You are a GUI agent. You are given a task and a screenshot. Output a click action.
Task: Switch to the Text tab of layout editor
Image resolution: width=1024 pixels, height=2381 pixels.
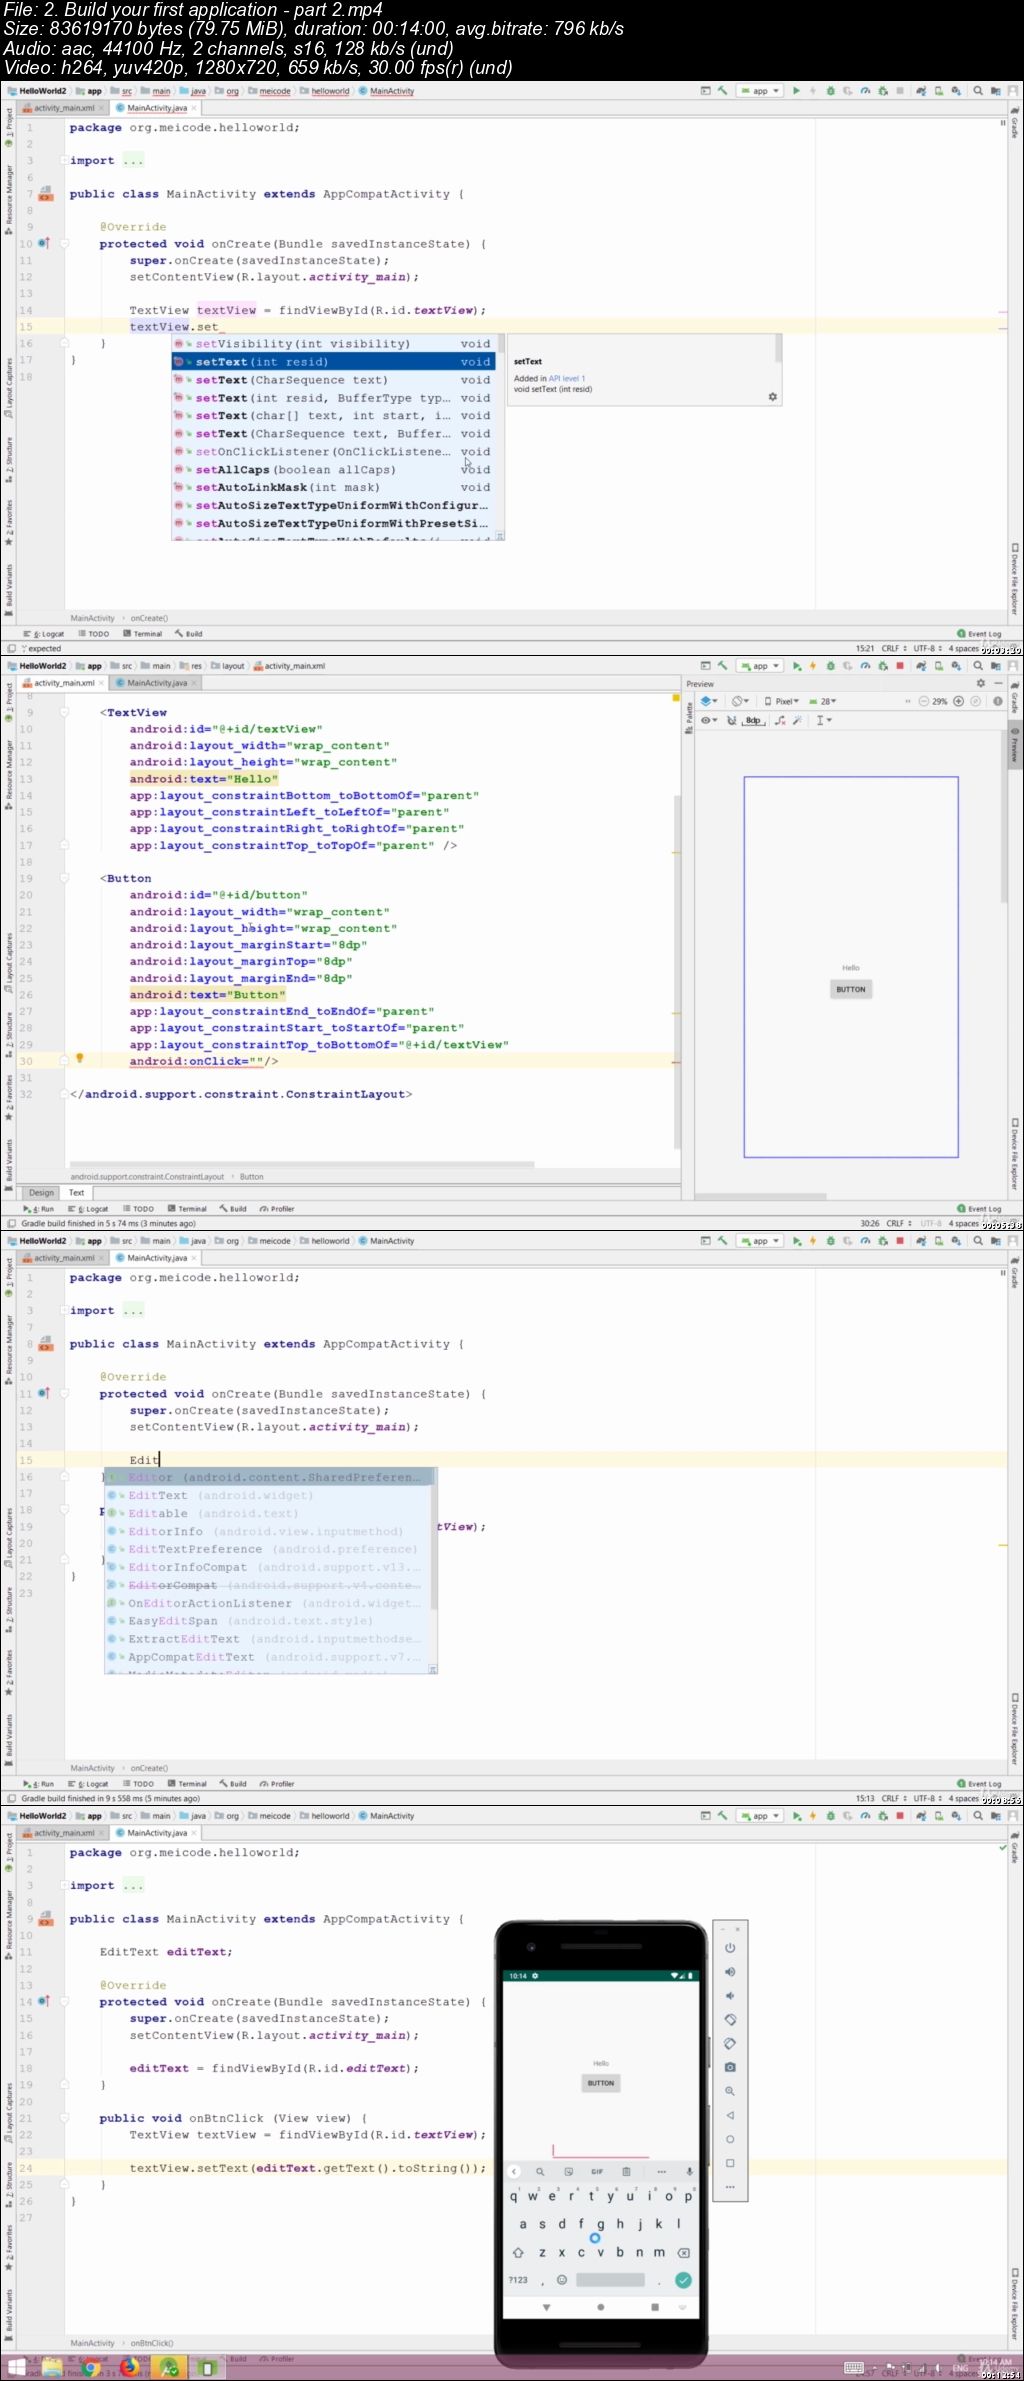coord(77,1192)
